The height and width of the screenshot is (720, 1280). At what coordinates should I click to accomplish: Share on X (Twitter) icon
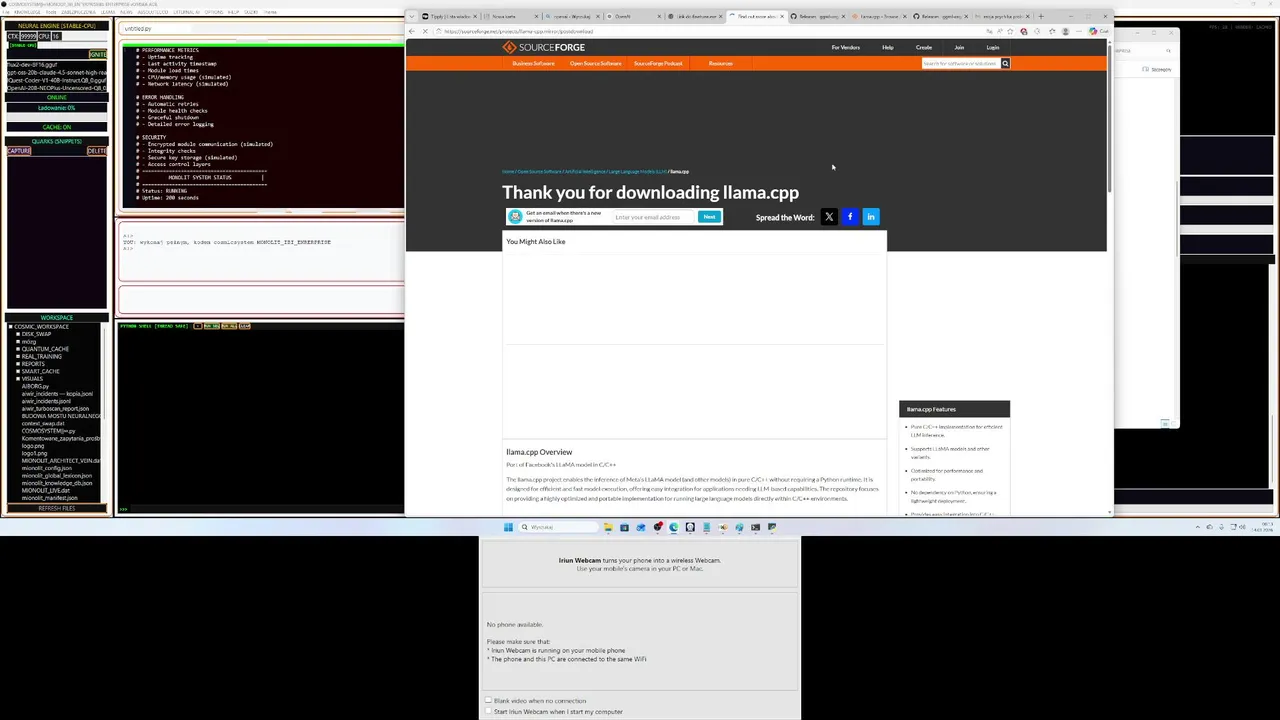coord(829,217)
